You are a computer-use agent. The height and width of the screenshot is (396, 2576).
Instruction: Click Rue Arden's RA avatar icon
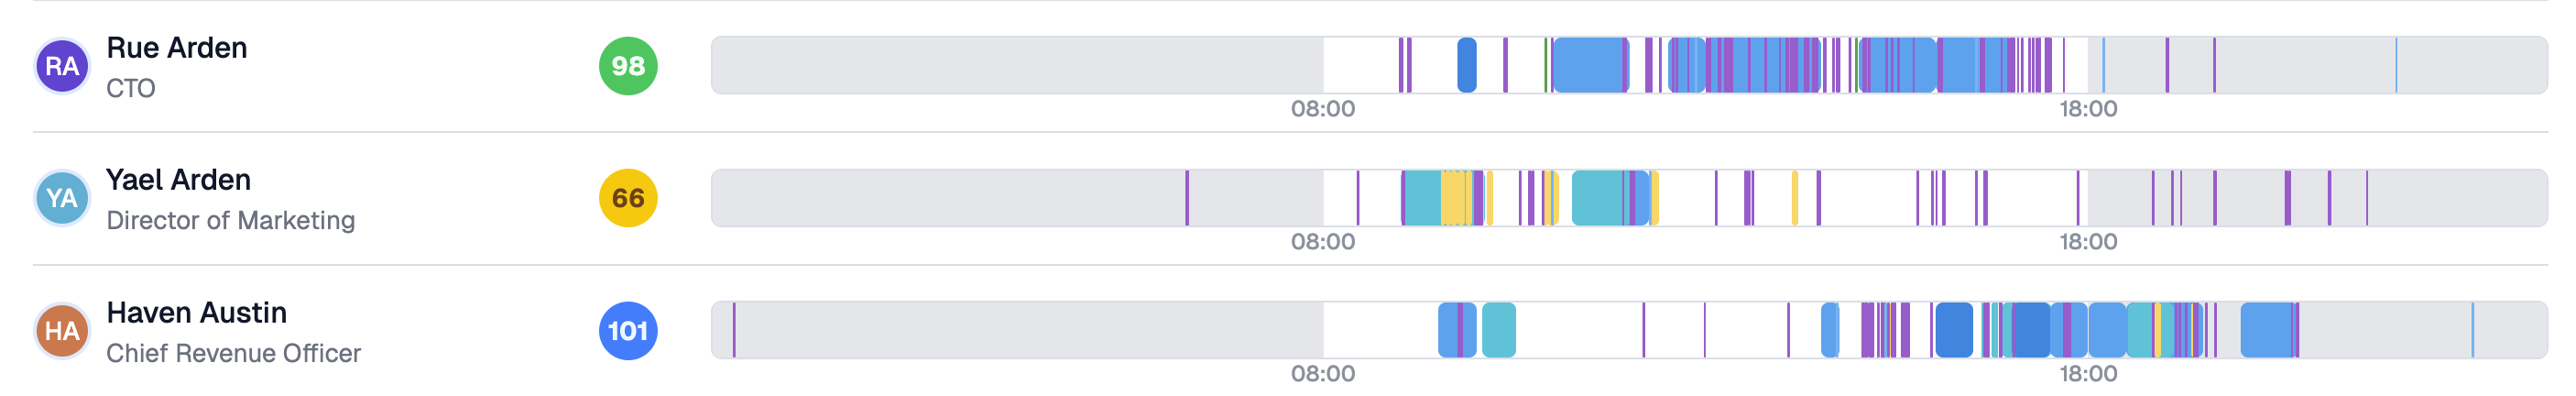pos(62,66)
